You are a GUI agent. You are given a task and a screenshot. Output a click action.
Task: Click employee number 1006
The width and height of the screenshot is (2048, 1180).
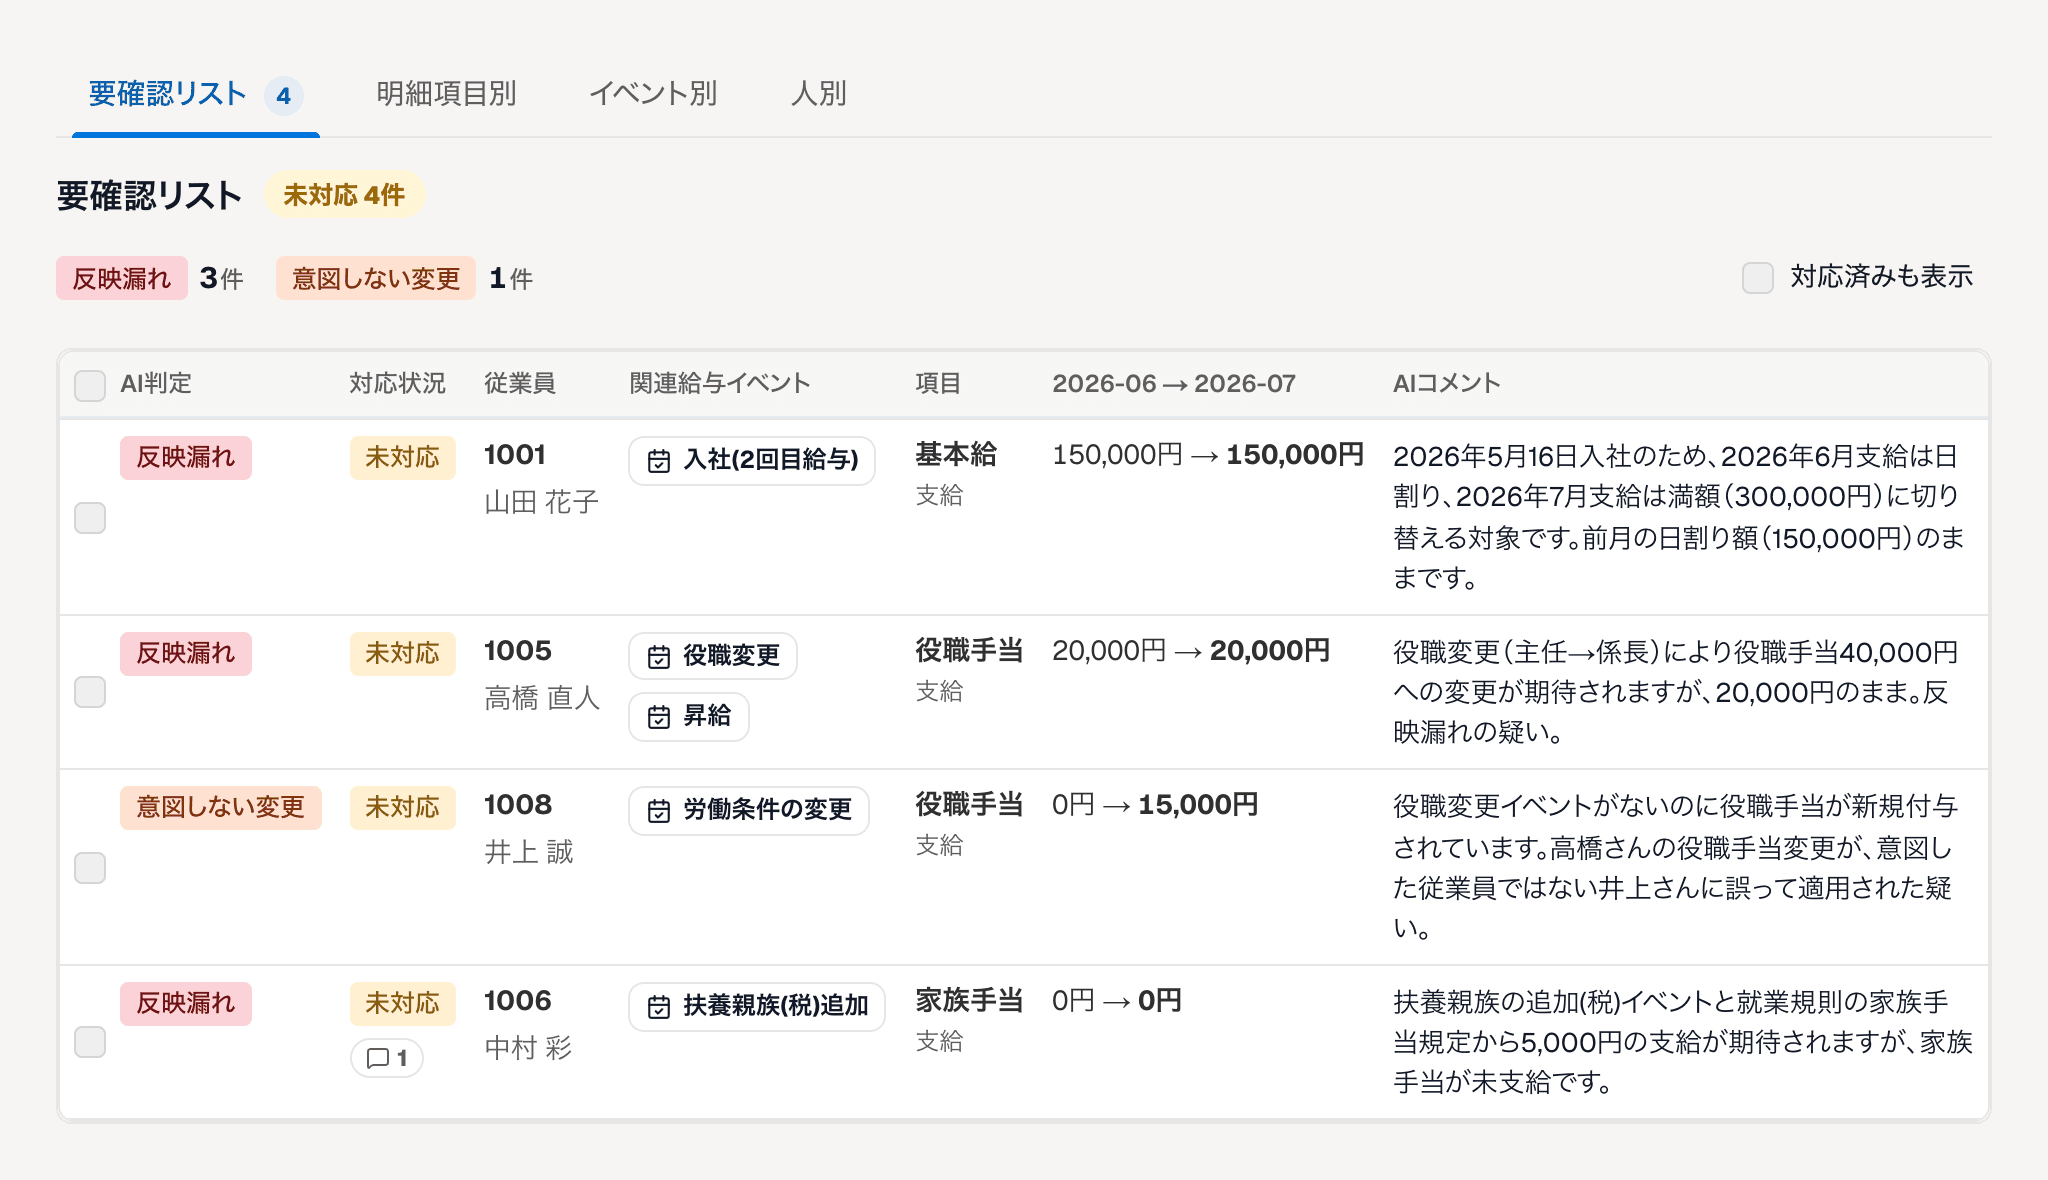click(518, 1001)
